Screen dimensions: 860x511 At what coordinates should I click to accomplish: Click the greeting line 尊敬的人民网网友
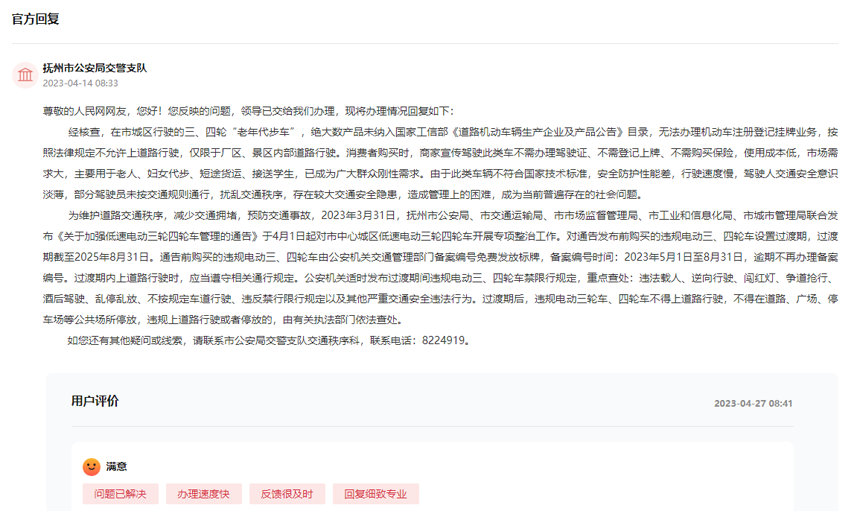click(86, 110)
